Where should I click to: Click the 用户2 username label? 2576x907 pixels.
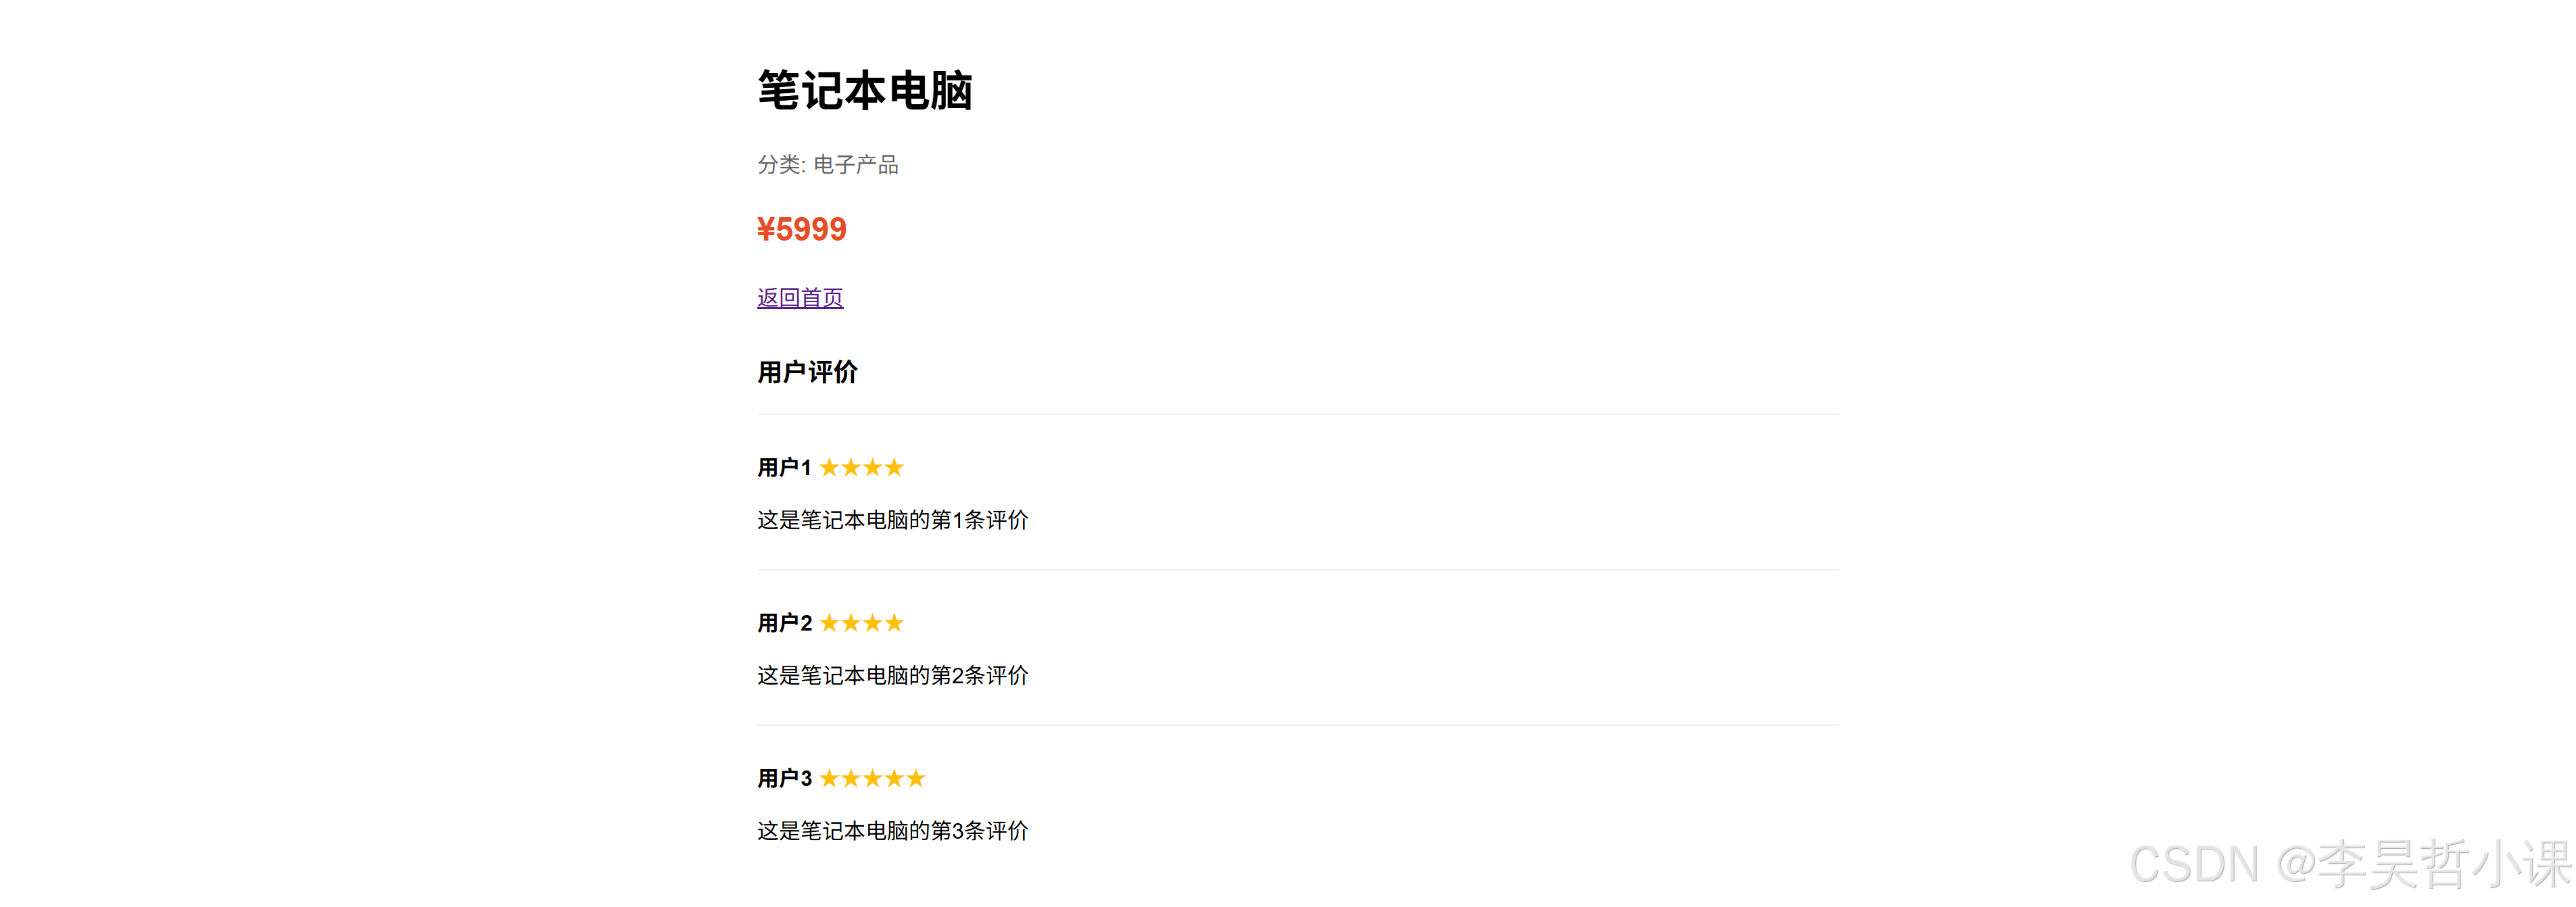[783, 622]
